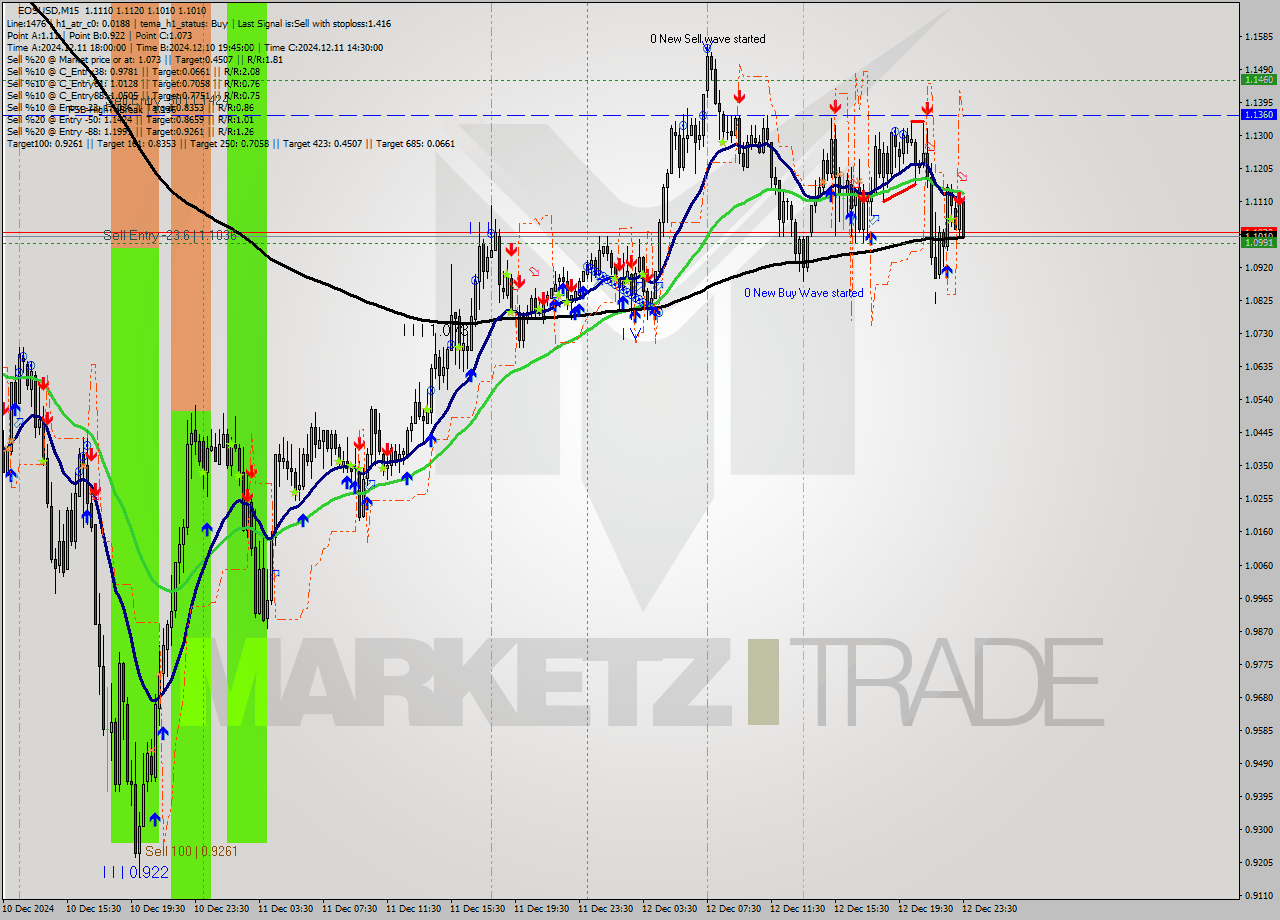Click the 0.9585 price axis label
Image resolution: width=1280 pixels, height=920 pixels.
tap(1258, 730)
